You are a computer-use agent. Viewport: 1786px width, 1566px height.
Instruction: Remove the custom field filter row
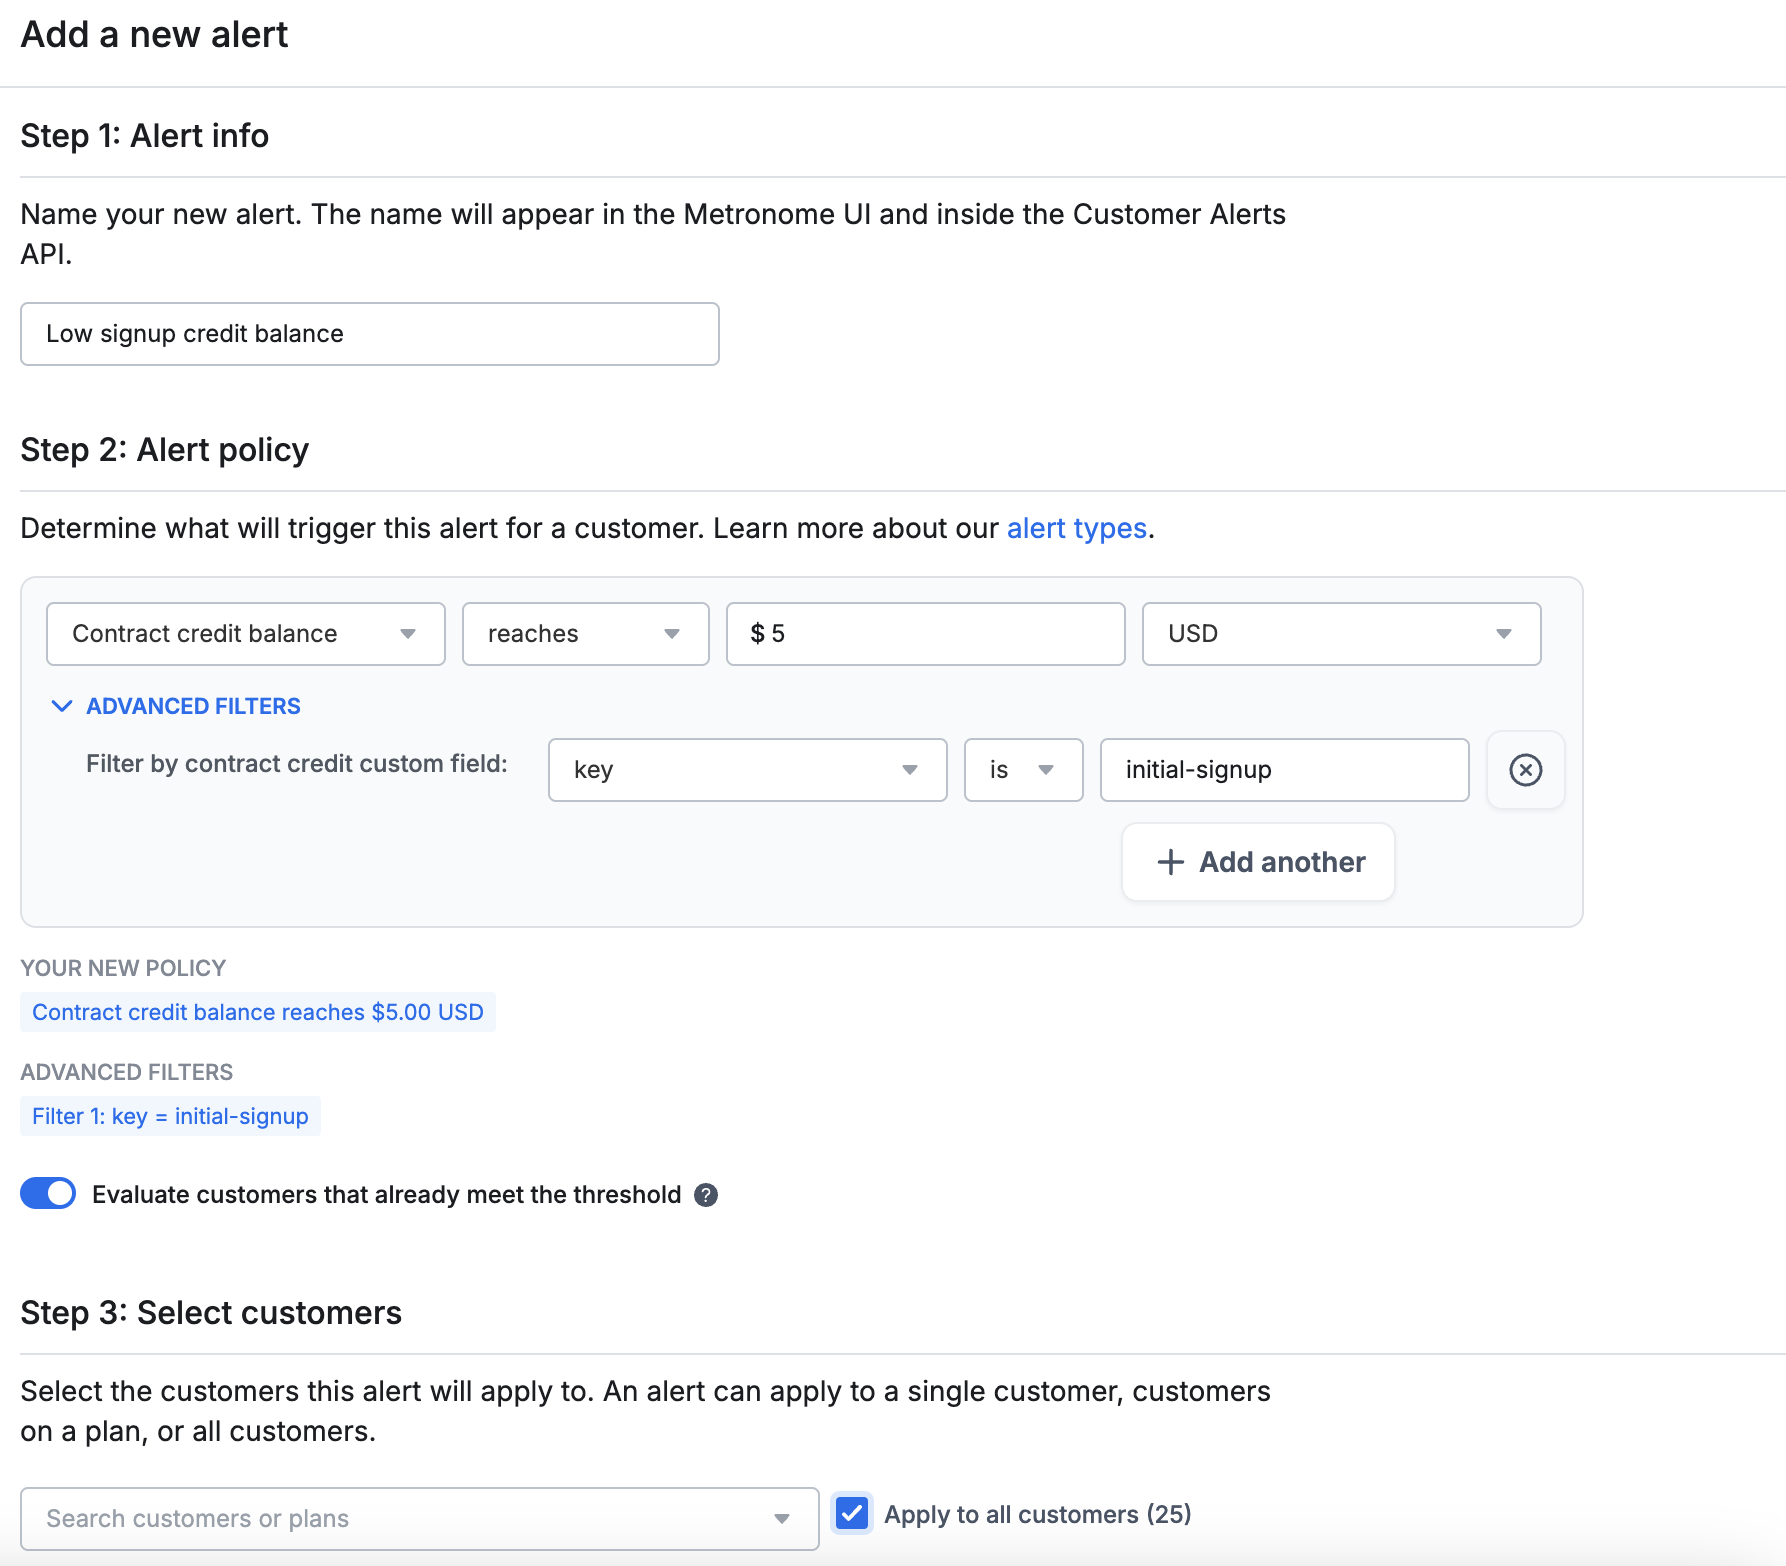(x=1525, y=770)
